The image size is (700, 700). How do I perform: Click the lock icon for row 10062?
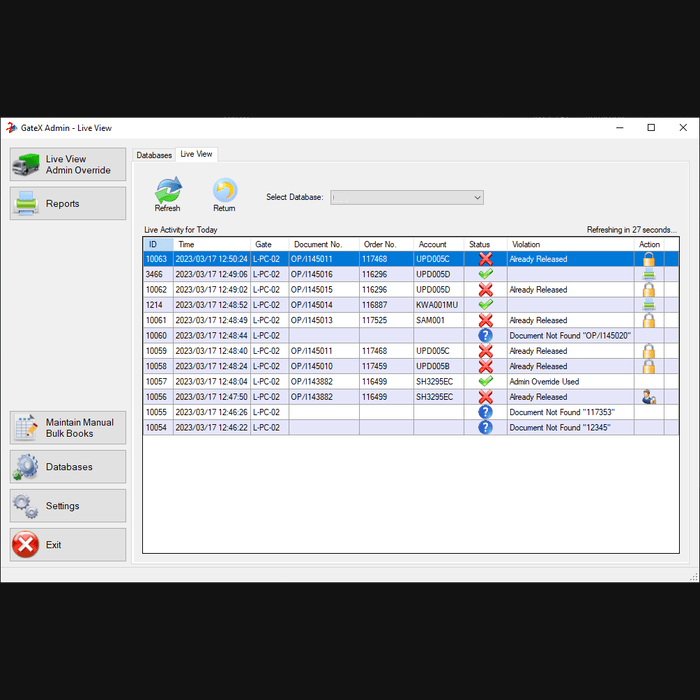tap(649, 290)
